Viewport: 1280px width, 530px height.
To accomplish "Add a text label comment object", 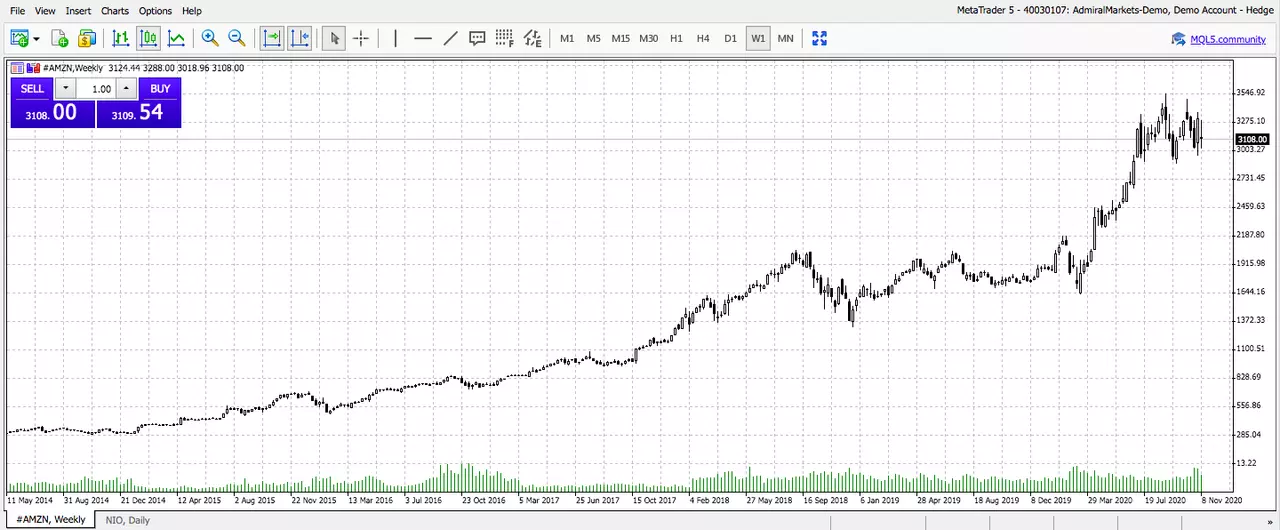I will pos(477,38).
